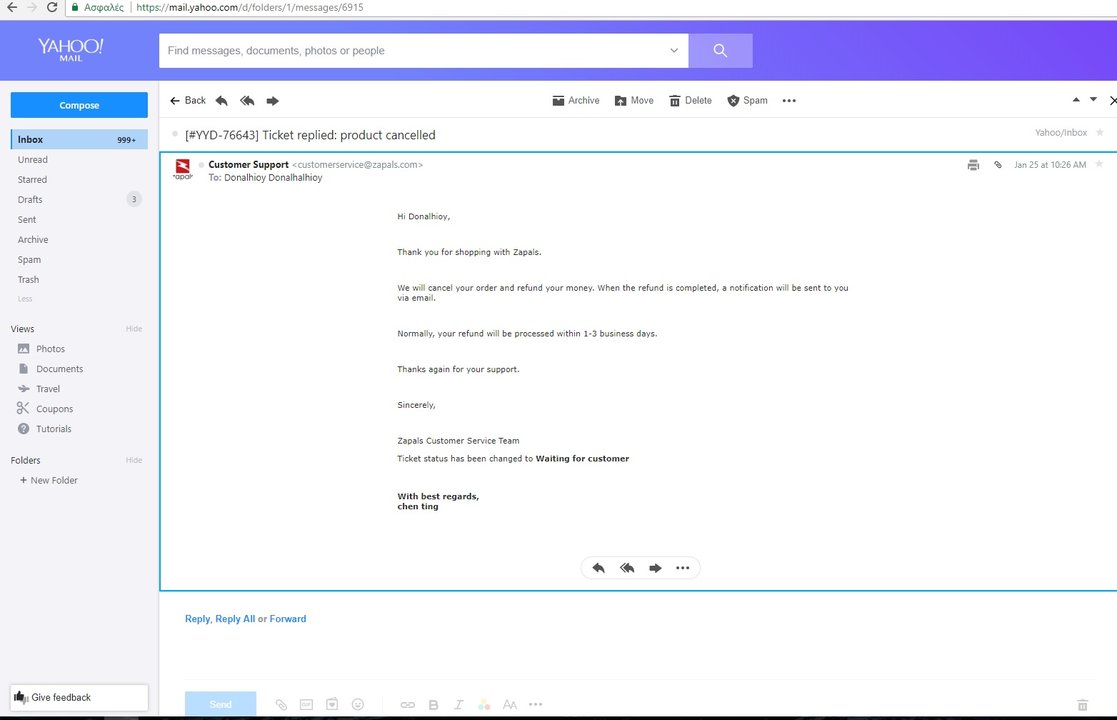Click the Reply All link
1117x720 pixels.
click(235, 619)
